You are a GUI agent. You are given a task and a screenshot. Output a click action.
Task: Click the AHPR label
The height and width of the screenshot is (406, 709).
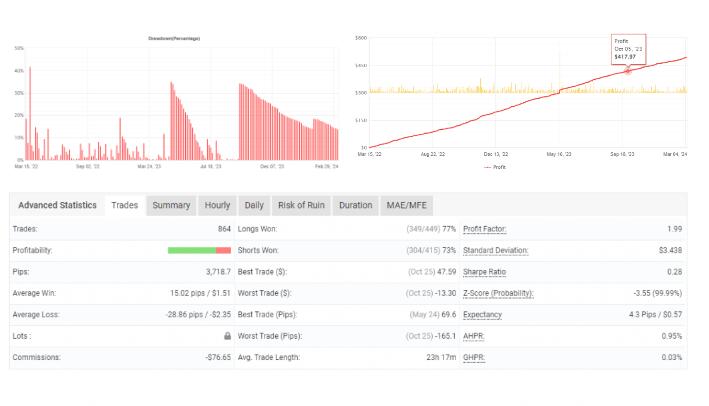(474, 336)
